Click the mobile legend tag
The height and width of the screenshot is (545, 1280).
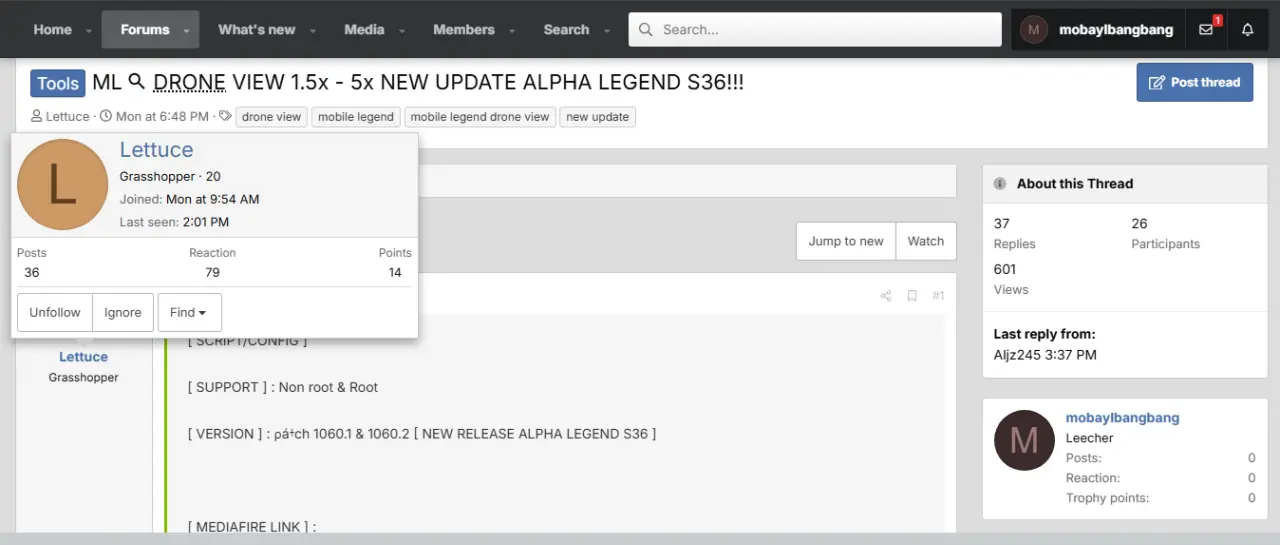(x=356, y=117)
